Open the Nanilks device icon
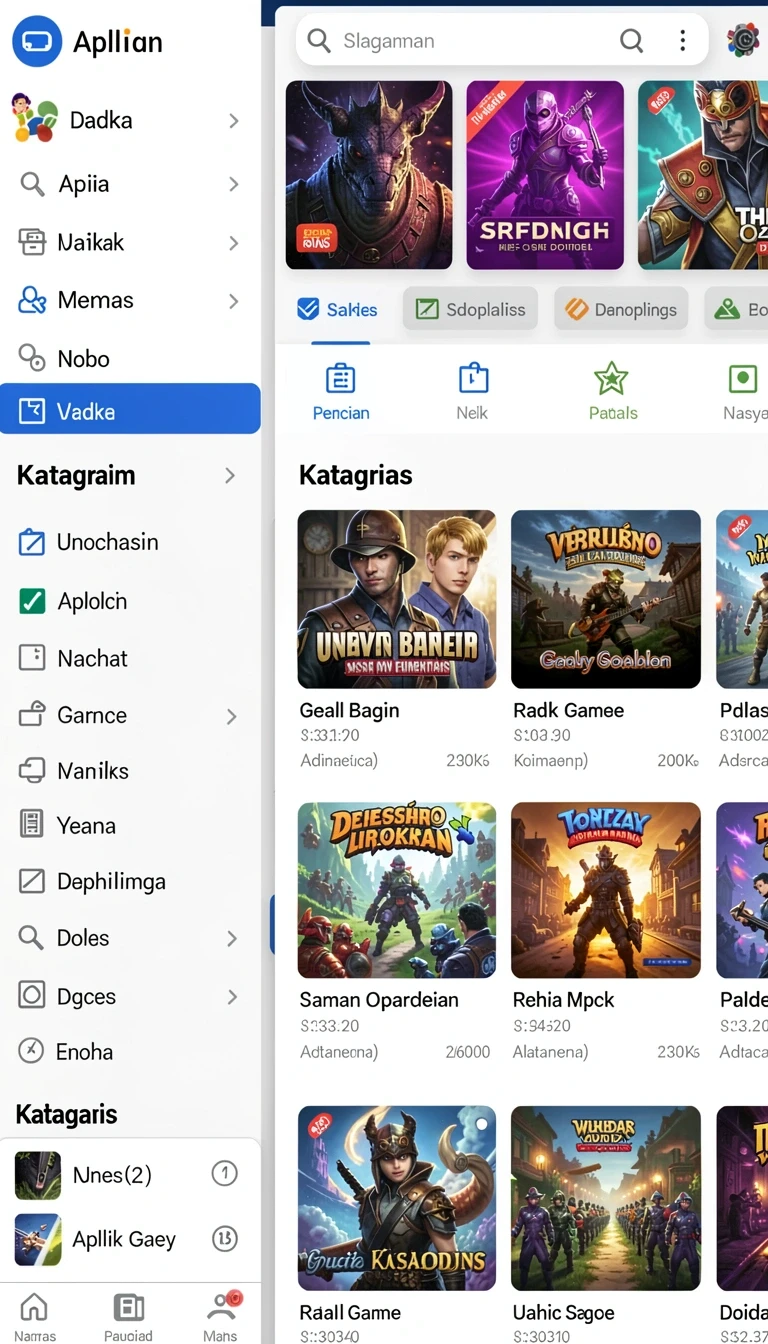The width and height of the screenshot is (768, 1344). [32, 771]
